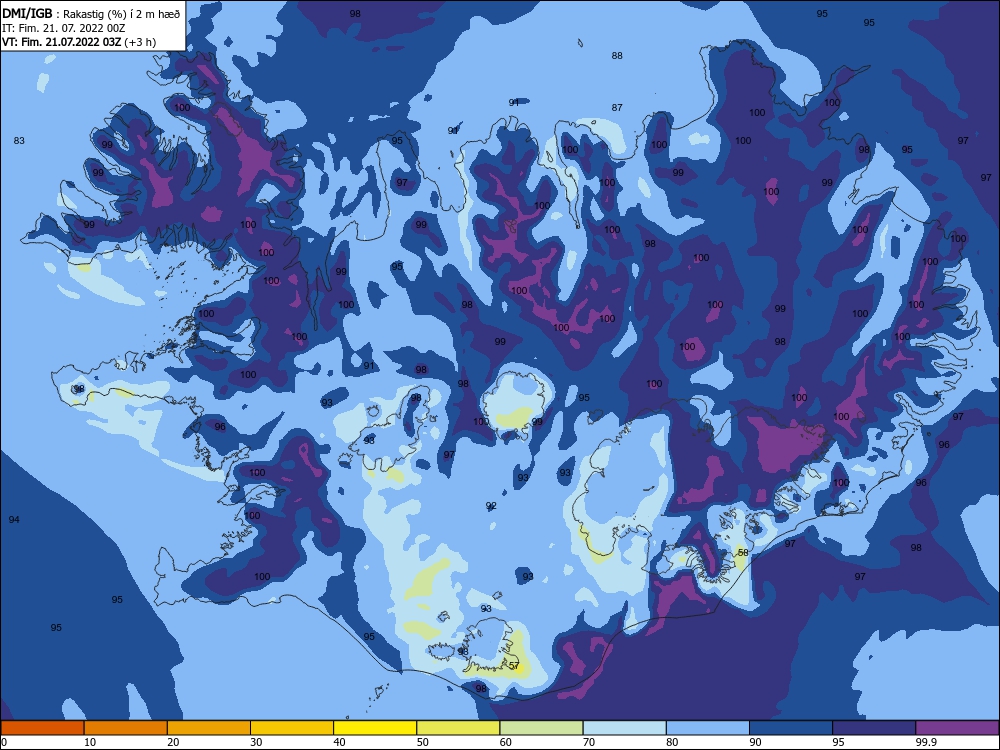Image resolution: width=1000 pixels, height=750 pixels.
Task: Click the '58' humidity value on the map
Action: click(742, 552)
